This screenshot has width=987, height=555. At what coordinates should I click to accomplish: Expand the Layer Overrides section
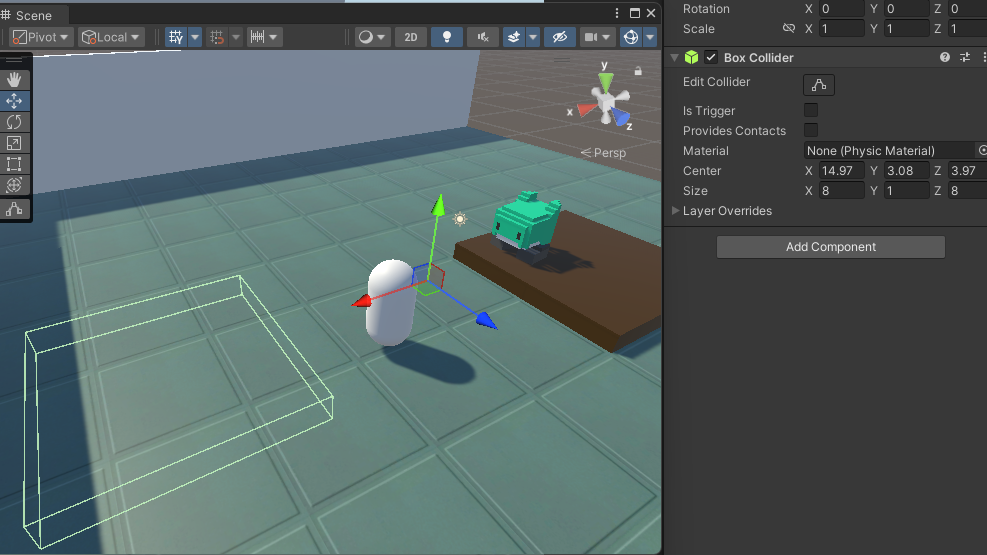pos(675,210)
